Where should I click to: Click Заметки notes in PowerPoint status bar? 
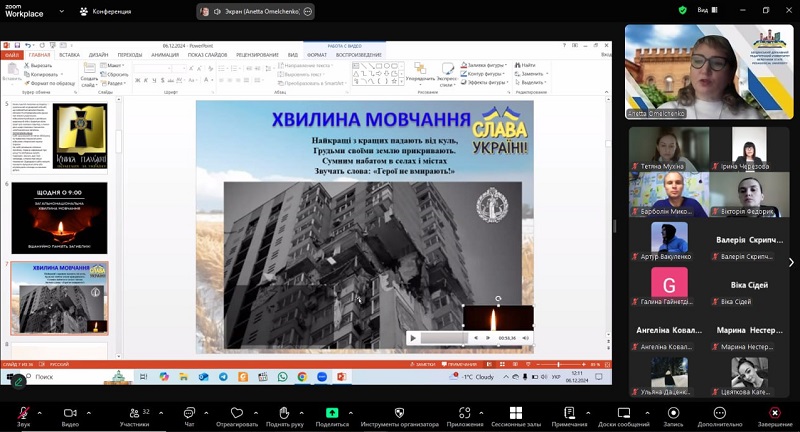(x=422, y=364)
